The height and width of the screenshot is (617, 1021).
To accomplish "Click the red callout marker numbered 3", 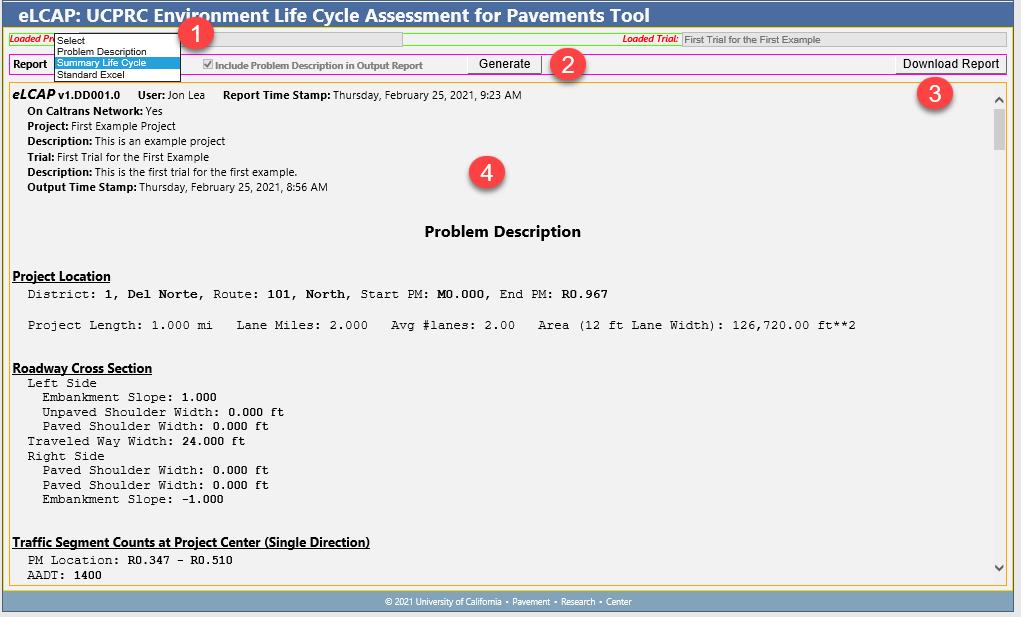I will point(934,95).
